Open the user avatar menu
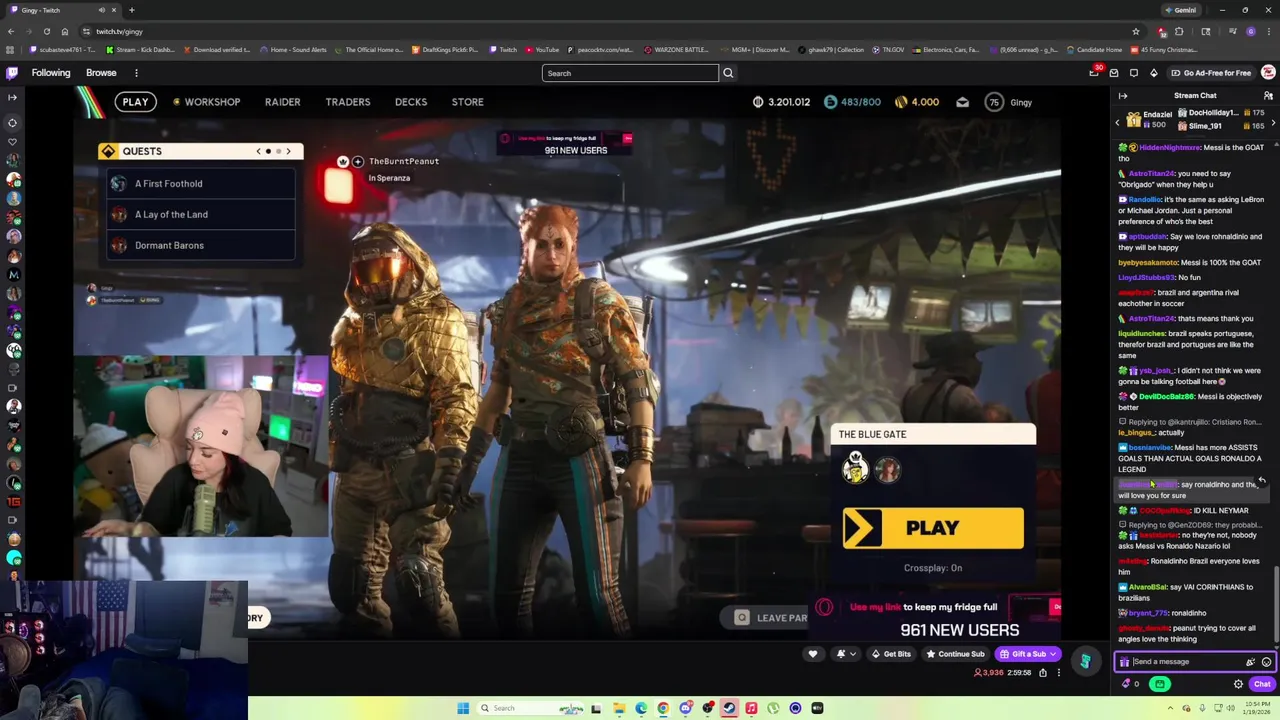The height and width of the screenshot is (720, 1280). pyautogui.click(x=1268, y=73)
